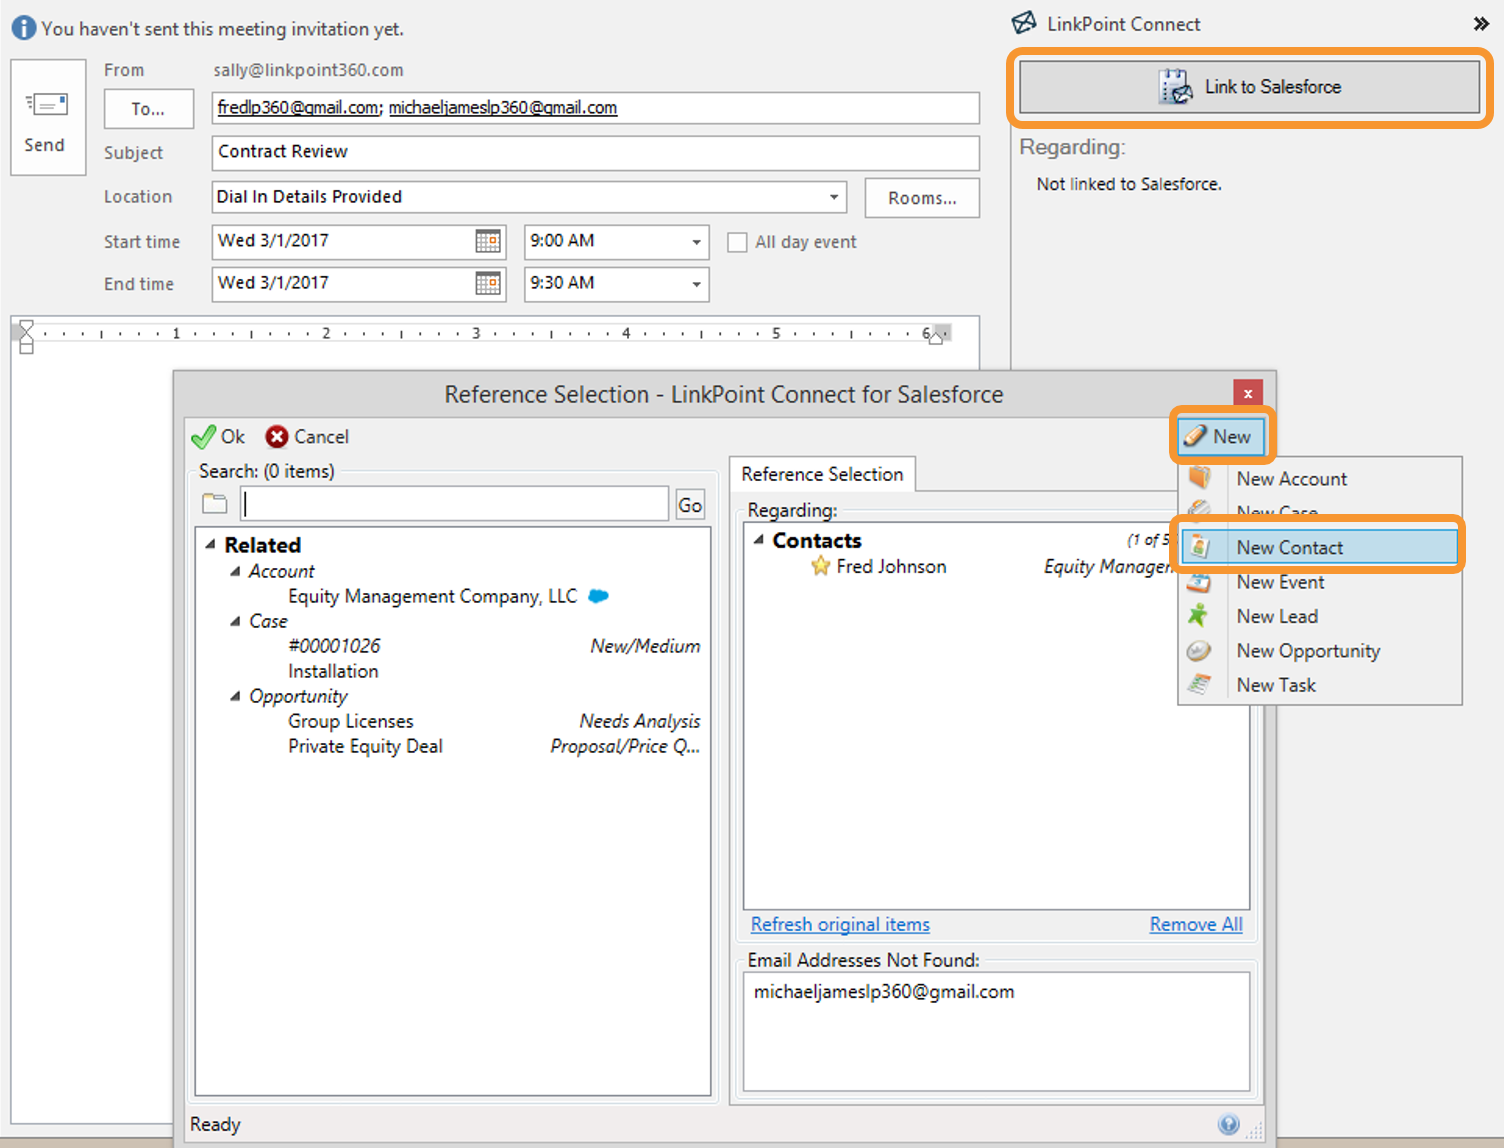The image size is (1504, 1148).
Task: Open the Location dropdown arrow
Action: (833, 197)
